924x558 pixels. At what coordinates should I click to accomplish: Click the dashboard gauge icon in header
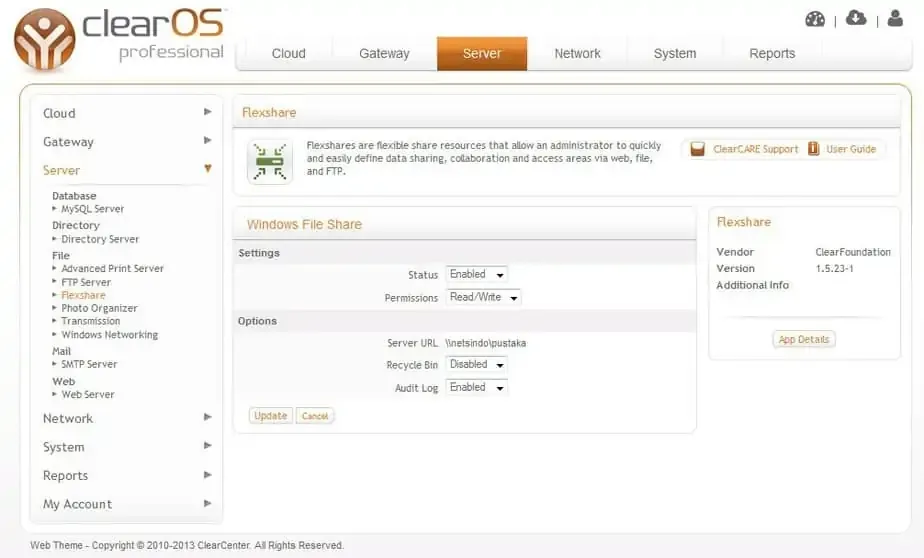tap(815, 19)
